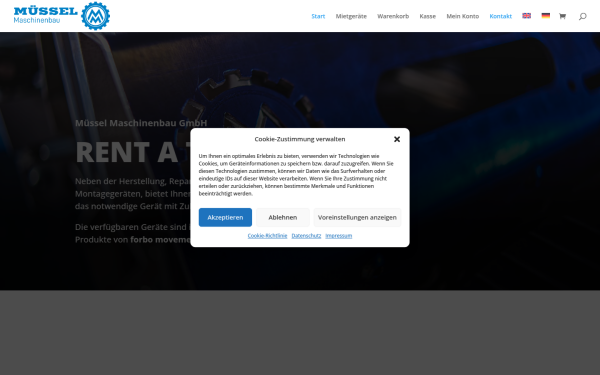This screenshot has width=600, height=375.
Task: Open the Datenschutz link
Action: pos(306,236)
